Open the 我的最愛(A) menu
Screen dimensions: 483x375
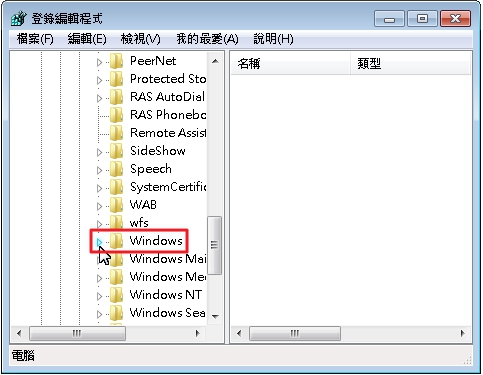(207, 39)
